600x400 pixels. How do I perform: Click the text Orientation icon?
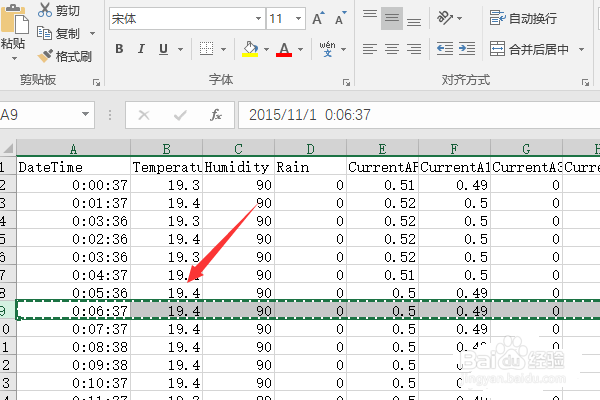[x=445, y=18]
